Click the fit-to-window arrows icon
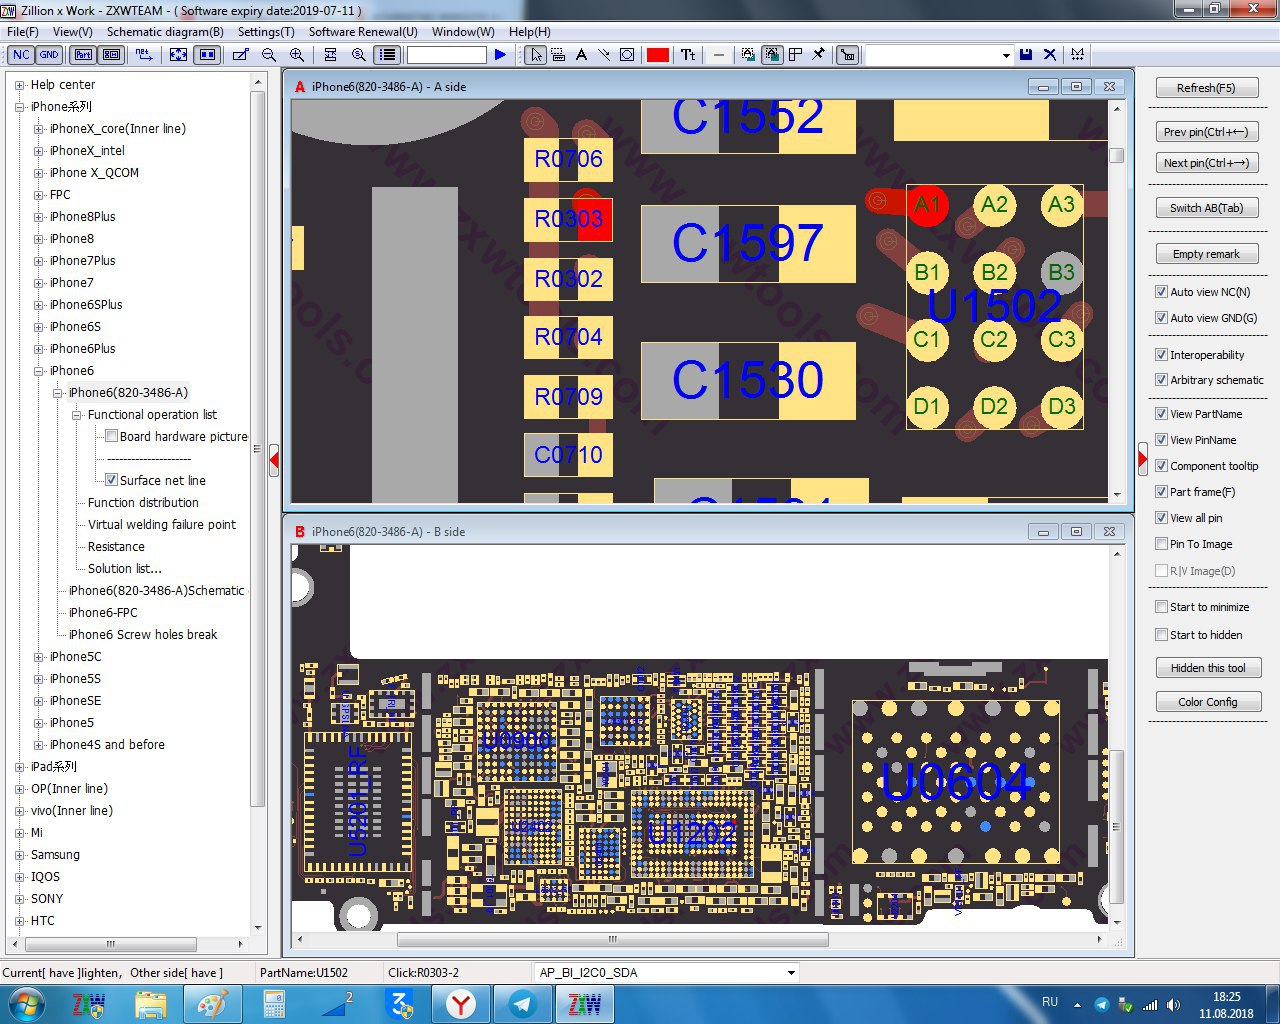The height and width of the screenshot is (1024, 1280). pos(179,55)
